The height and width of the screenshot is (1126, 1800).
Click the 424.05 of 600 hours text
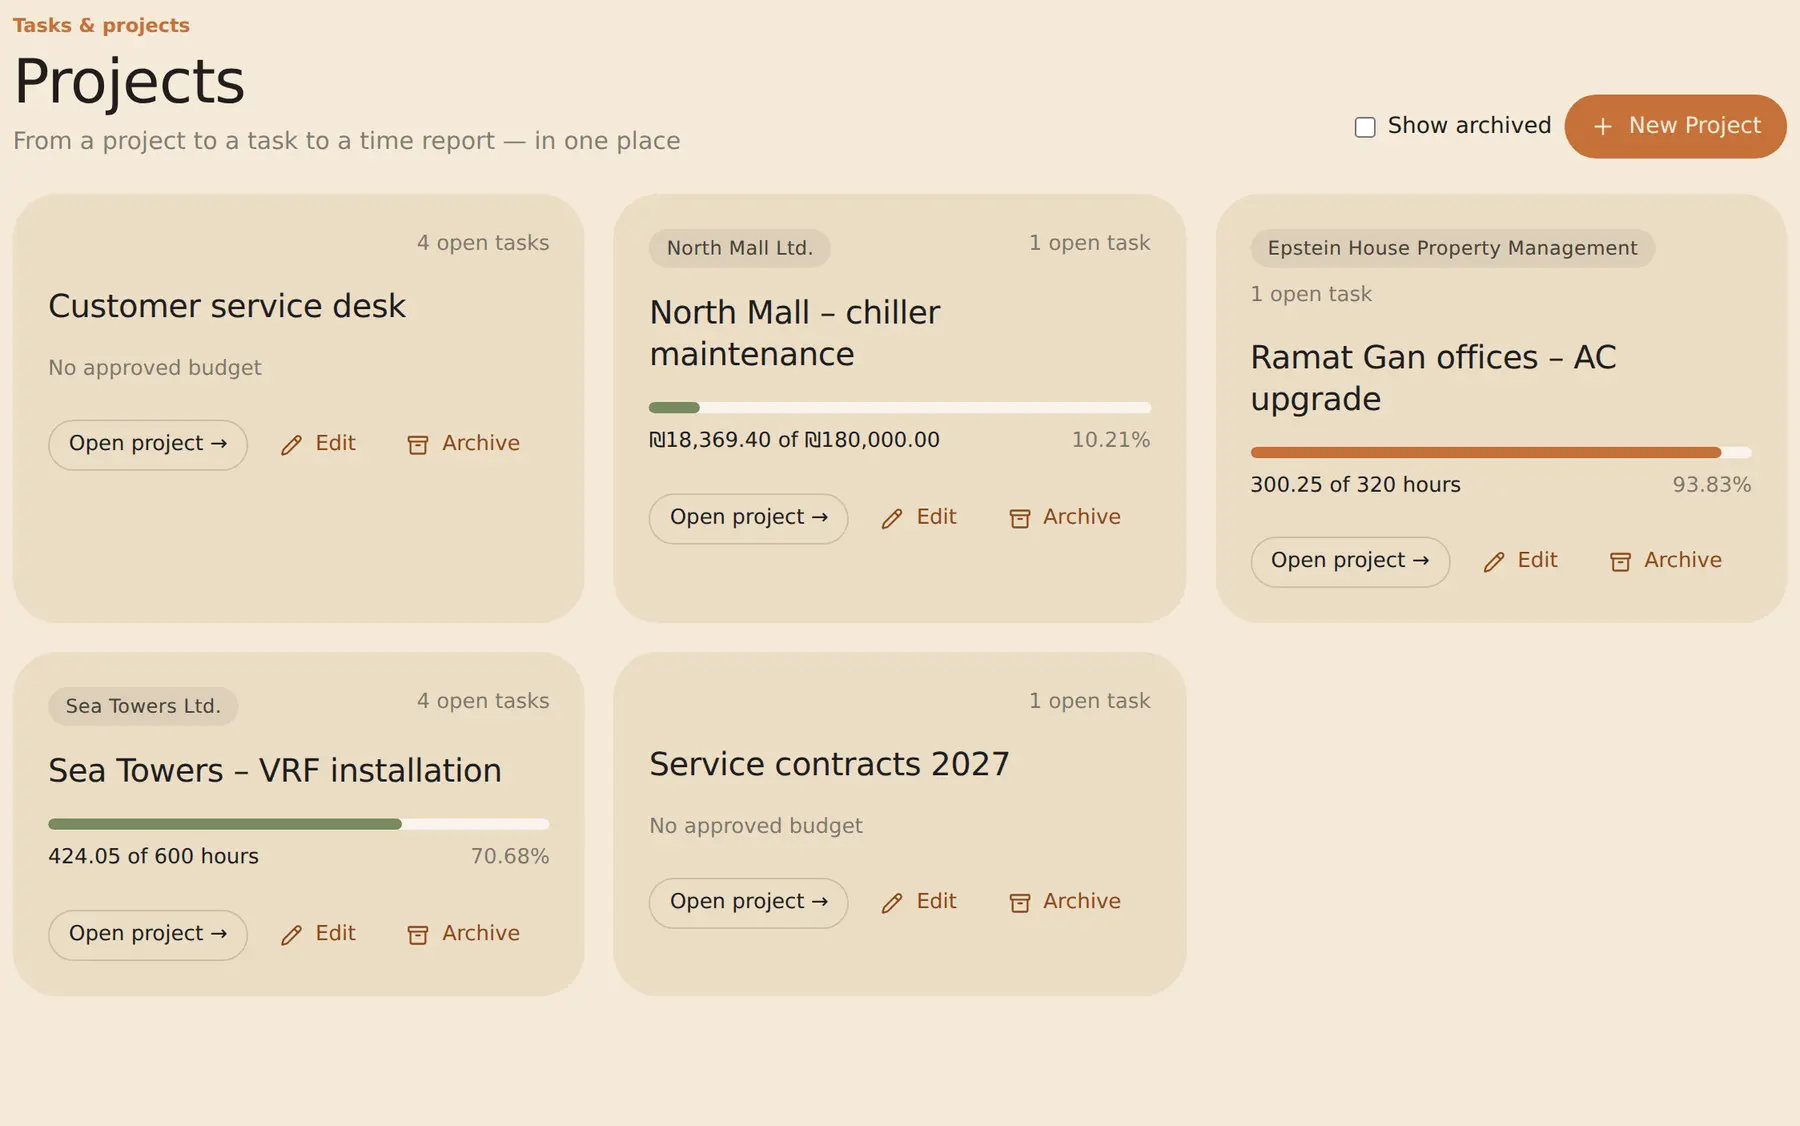click(154, 857)
